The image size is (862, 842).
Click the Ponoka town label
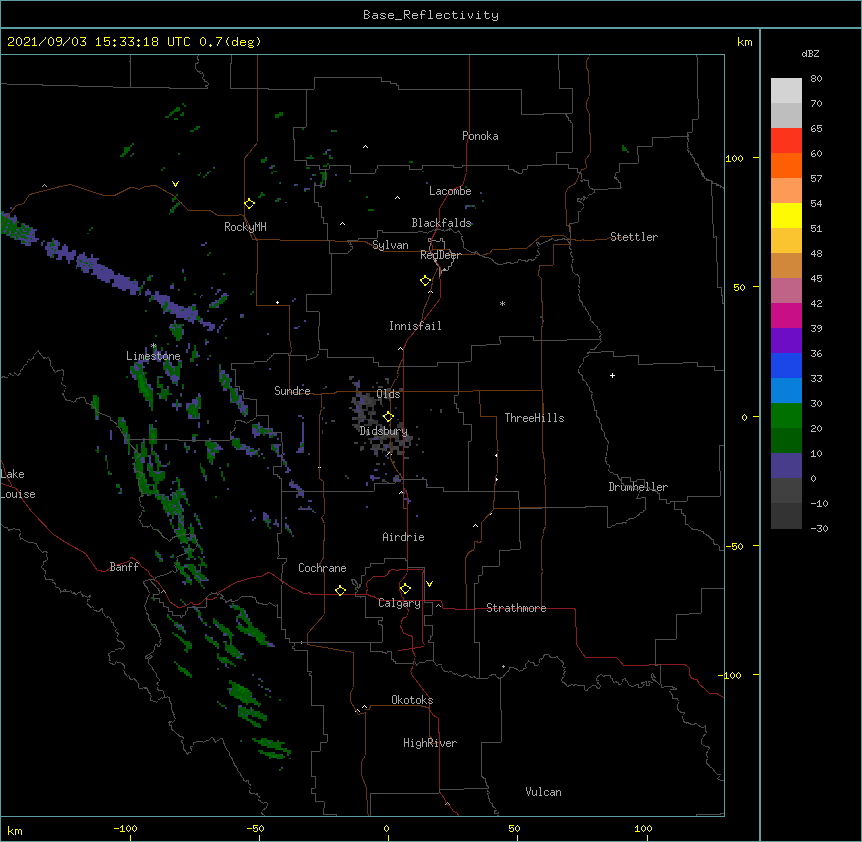point(480,136)
